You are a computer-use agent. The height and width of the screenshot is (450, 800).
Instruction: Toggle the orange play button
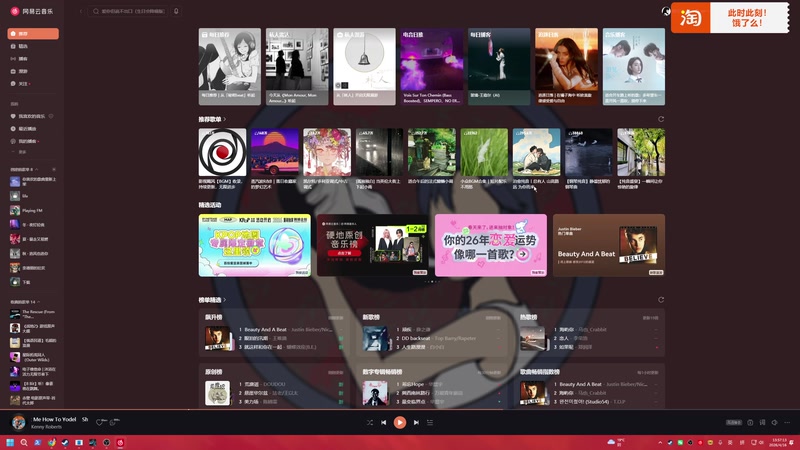(400, 422)
